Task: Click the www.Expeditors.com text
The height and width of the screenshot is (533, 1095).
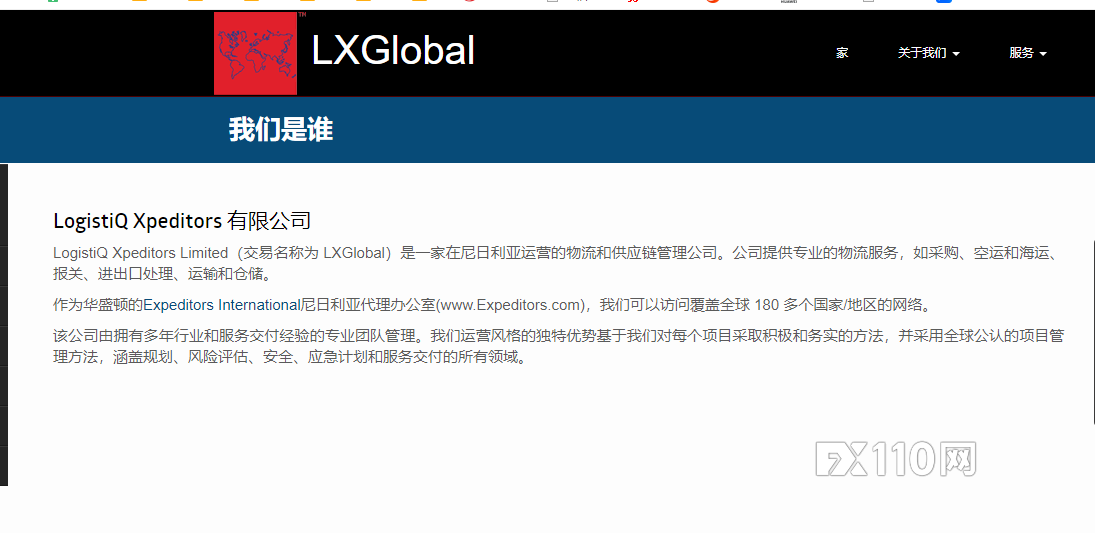Action: coord(509,305)
